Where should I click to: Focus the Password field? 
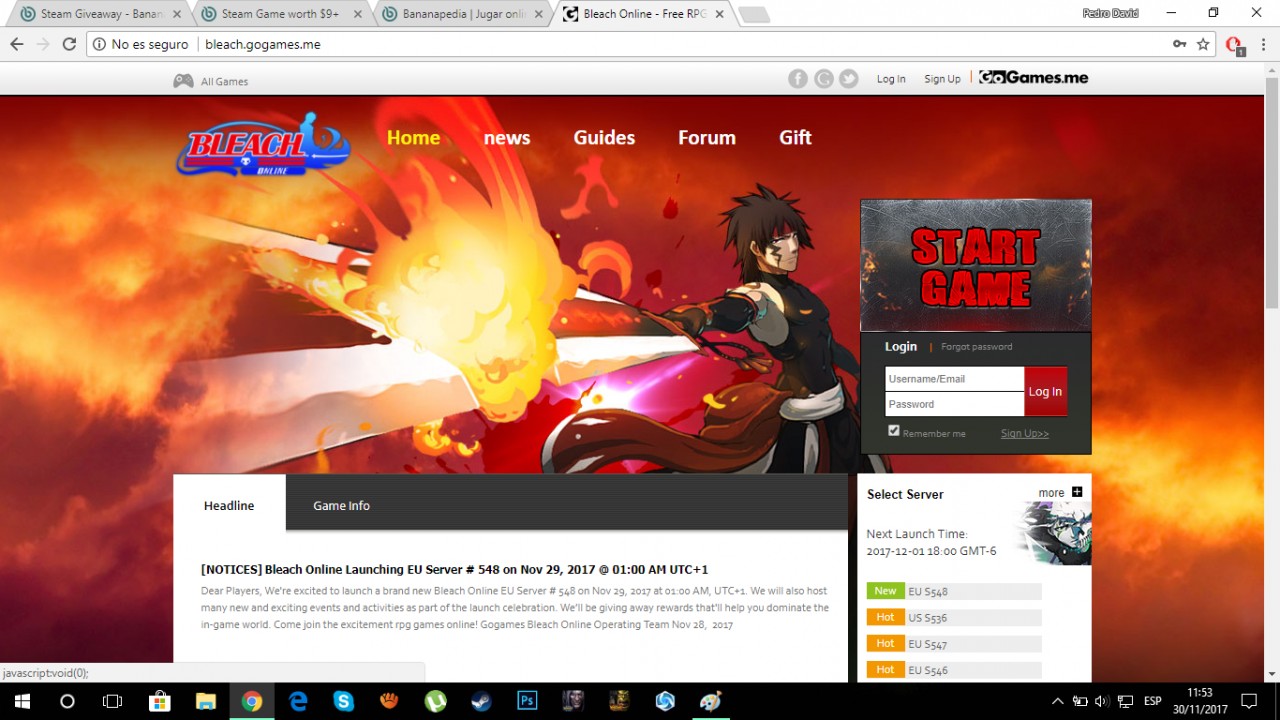955,404
